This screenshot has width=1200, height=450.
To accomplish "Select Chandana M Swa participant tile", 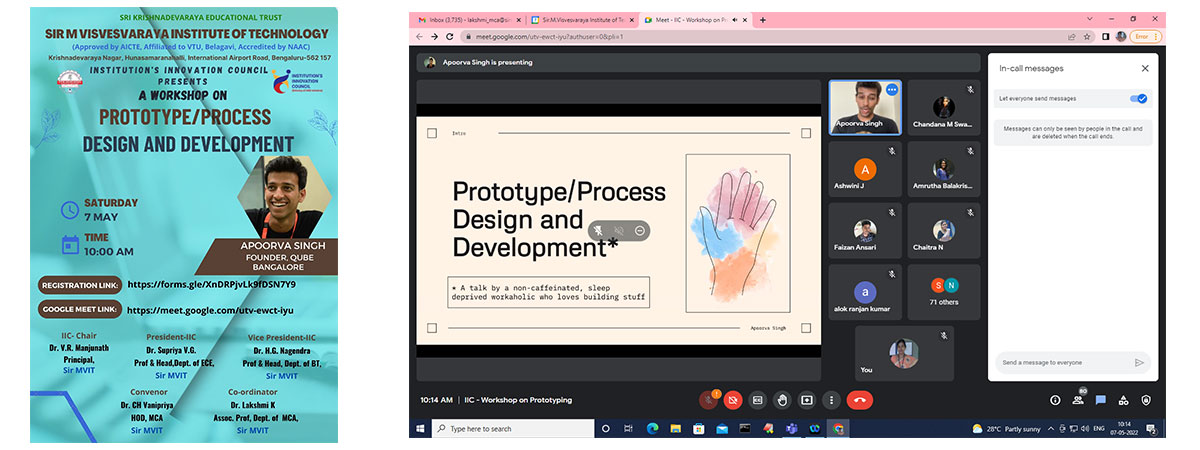I will [x=944, y=107].
